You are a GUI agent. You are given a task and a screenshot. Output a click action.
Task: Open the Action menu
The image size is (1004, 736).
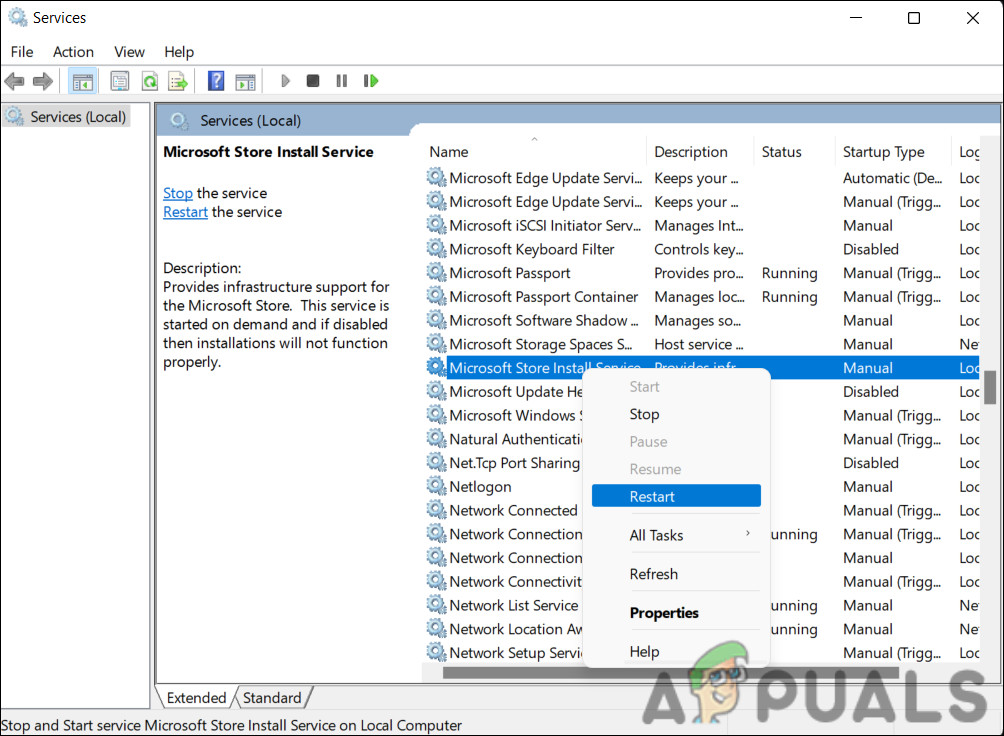[x=73, y=52]
